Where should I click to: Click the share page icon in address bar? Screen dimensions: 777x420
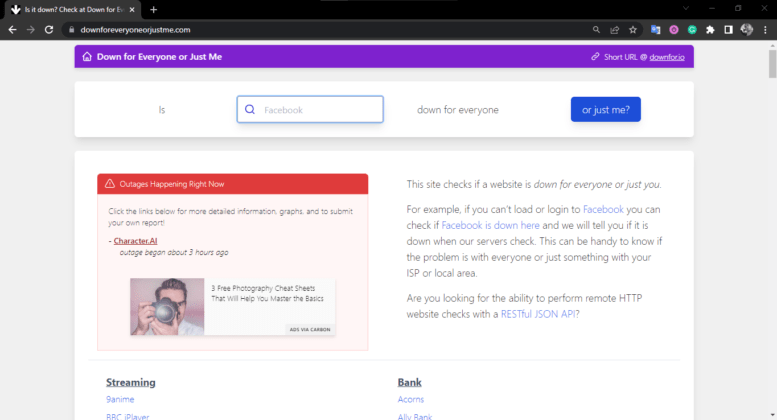click(x=614, y=30)
